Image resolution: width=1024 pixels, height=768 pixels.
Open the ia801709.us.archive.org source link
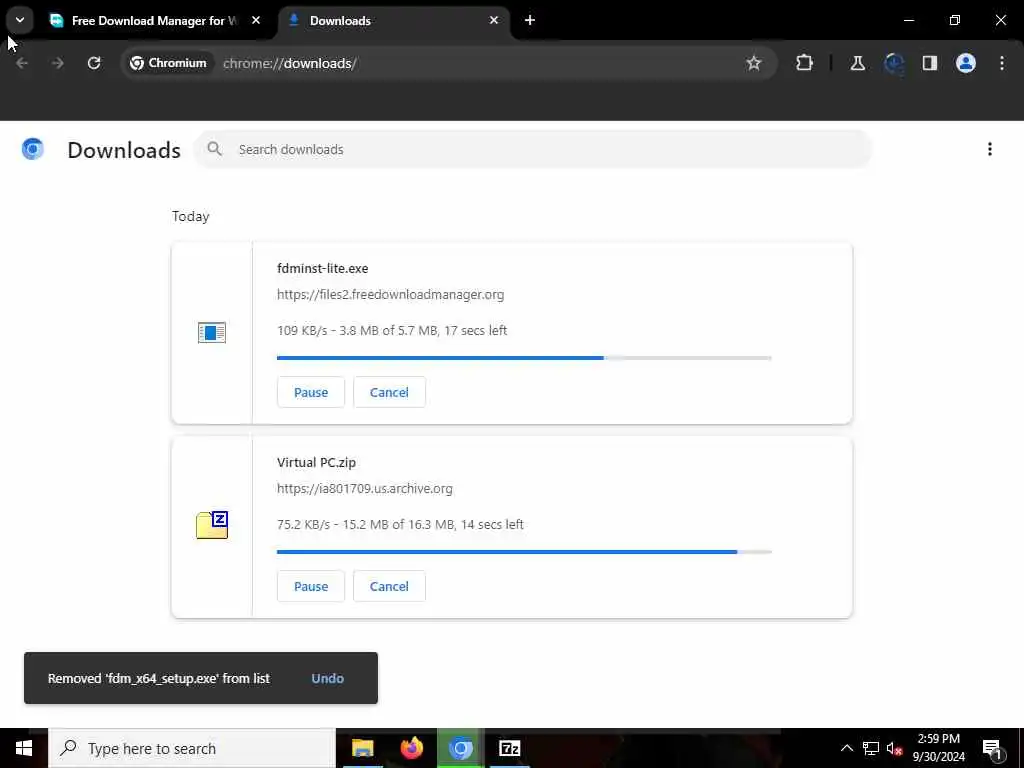[364, 488]
